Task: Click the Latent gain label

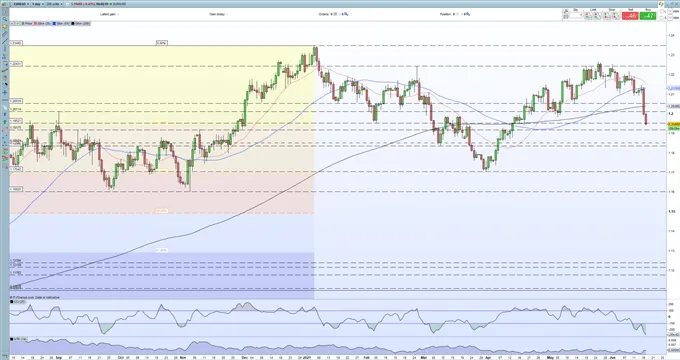Action: [108, 14]
